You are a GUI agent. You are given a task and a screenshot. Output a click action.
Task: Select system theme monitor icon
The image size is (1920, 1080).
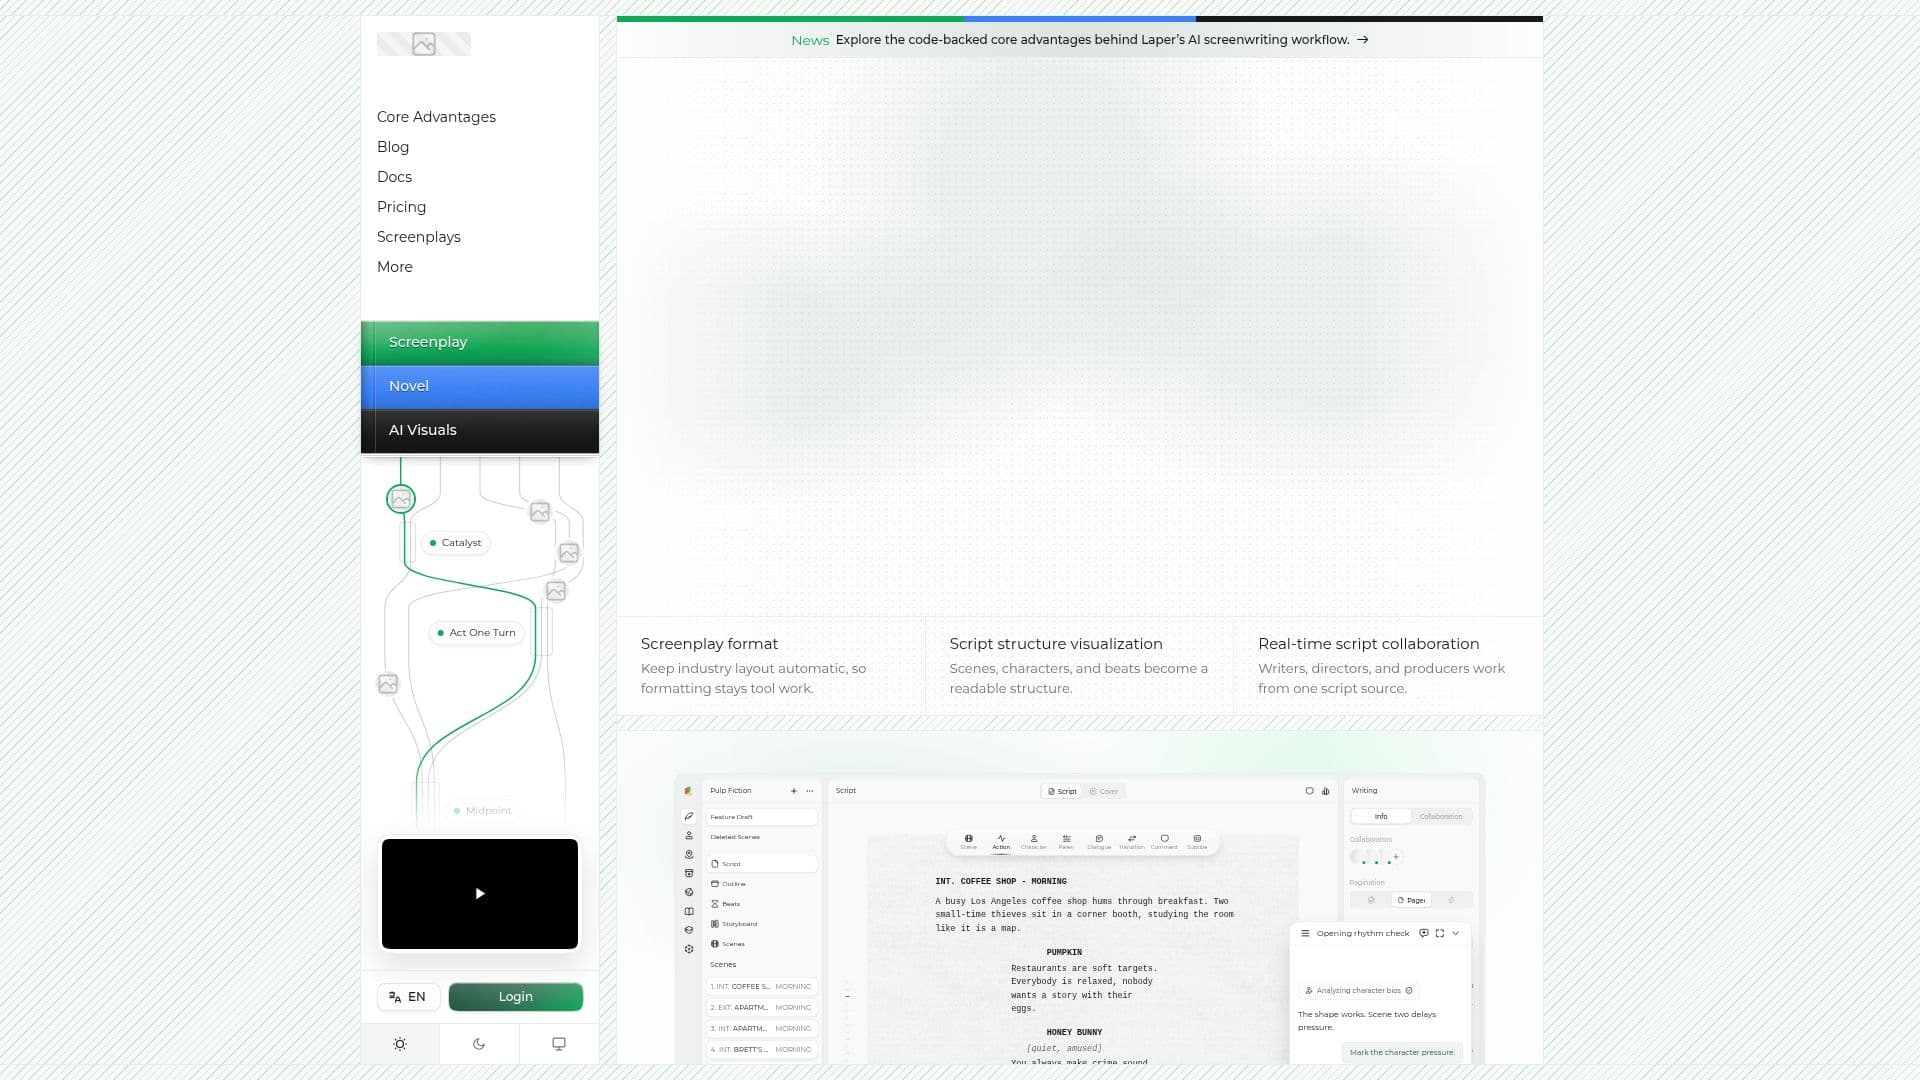pyautogui.click(x=559, y=1044)
